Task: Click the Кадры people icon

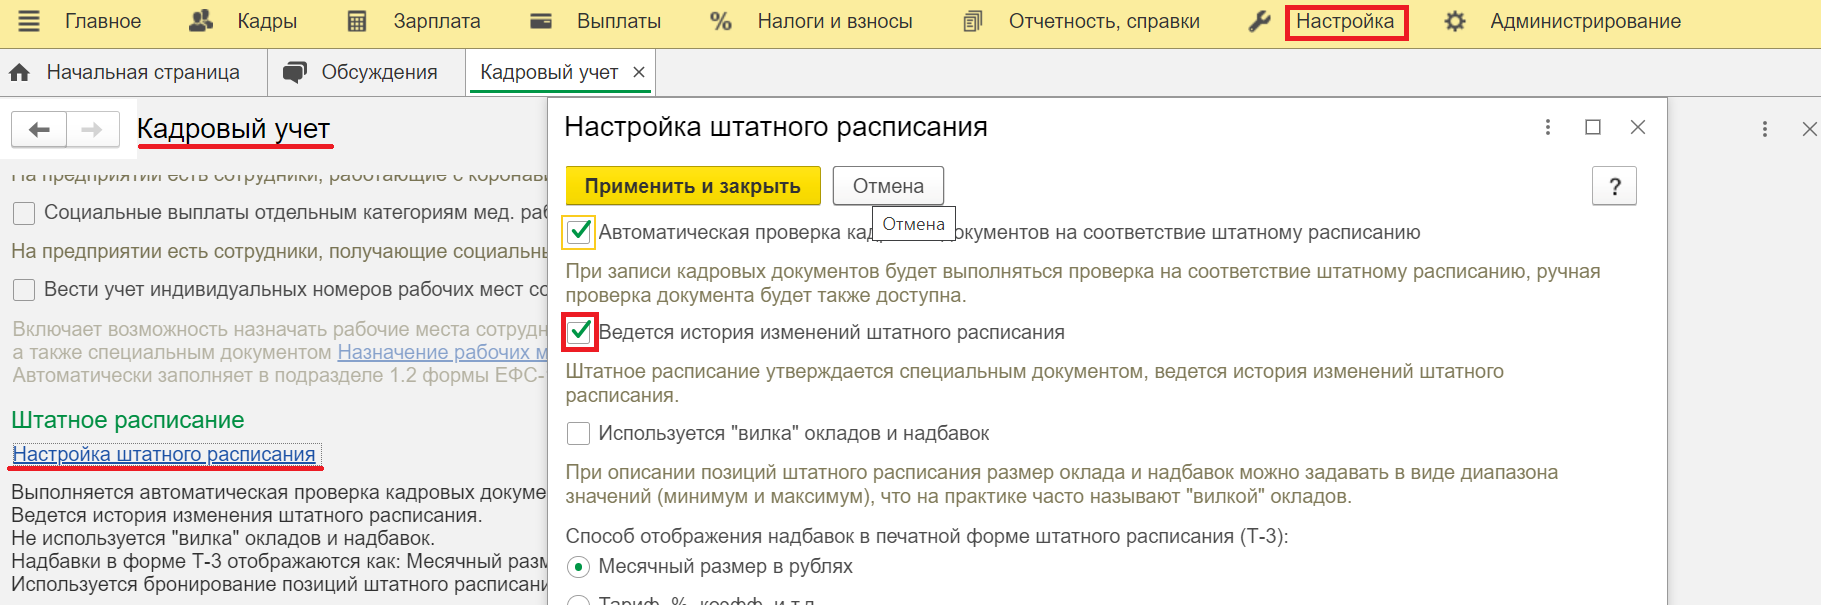Action: point(201,21)
